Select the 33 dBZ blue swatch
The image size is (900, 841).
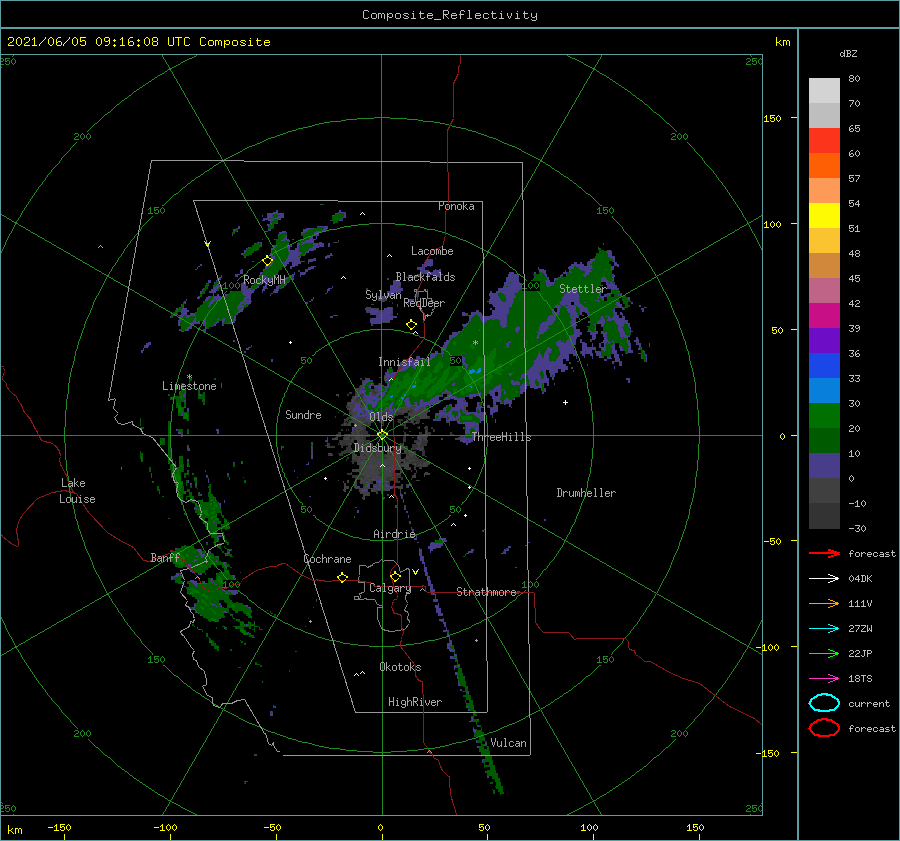[x=824, y=390]
